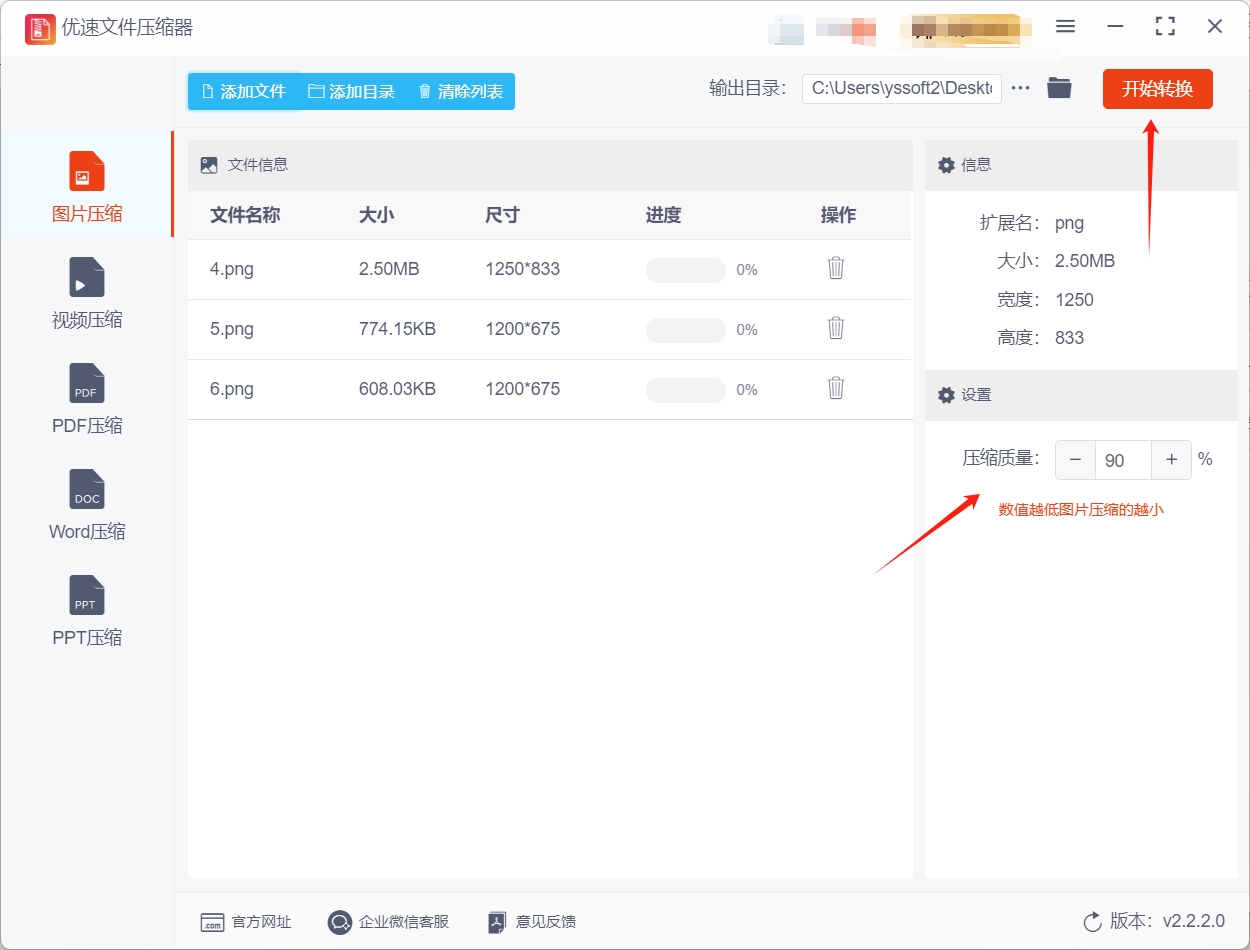Click the image compression sidebar icon

86,171
